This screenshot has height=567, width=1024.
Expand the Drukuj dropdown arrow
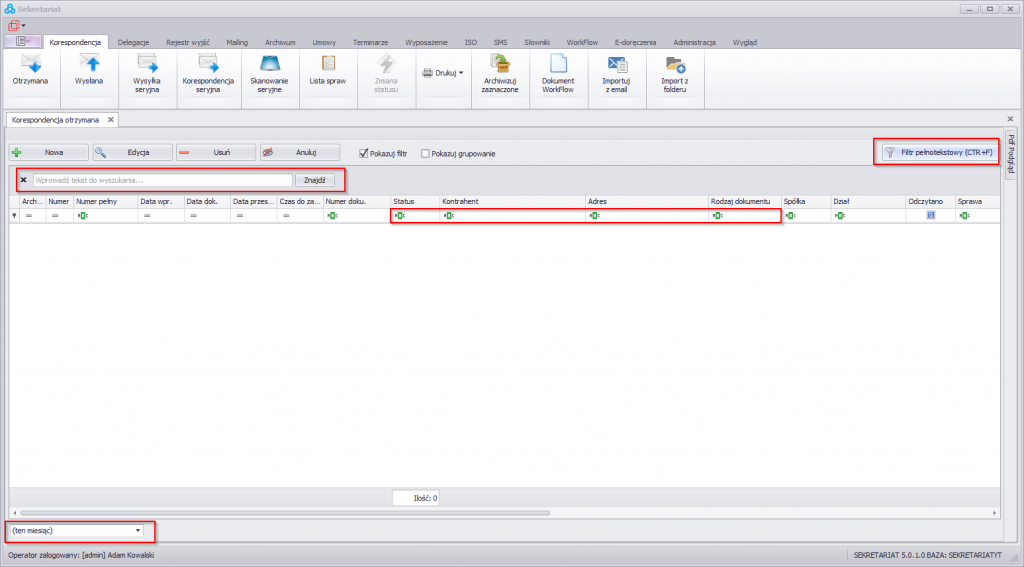click(x=461, y=73)
